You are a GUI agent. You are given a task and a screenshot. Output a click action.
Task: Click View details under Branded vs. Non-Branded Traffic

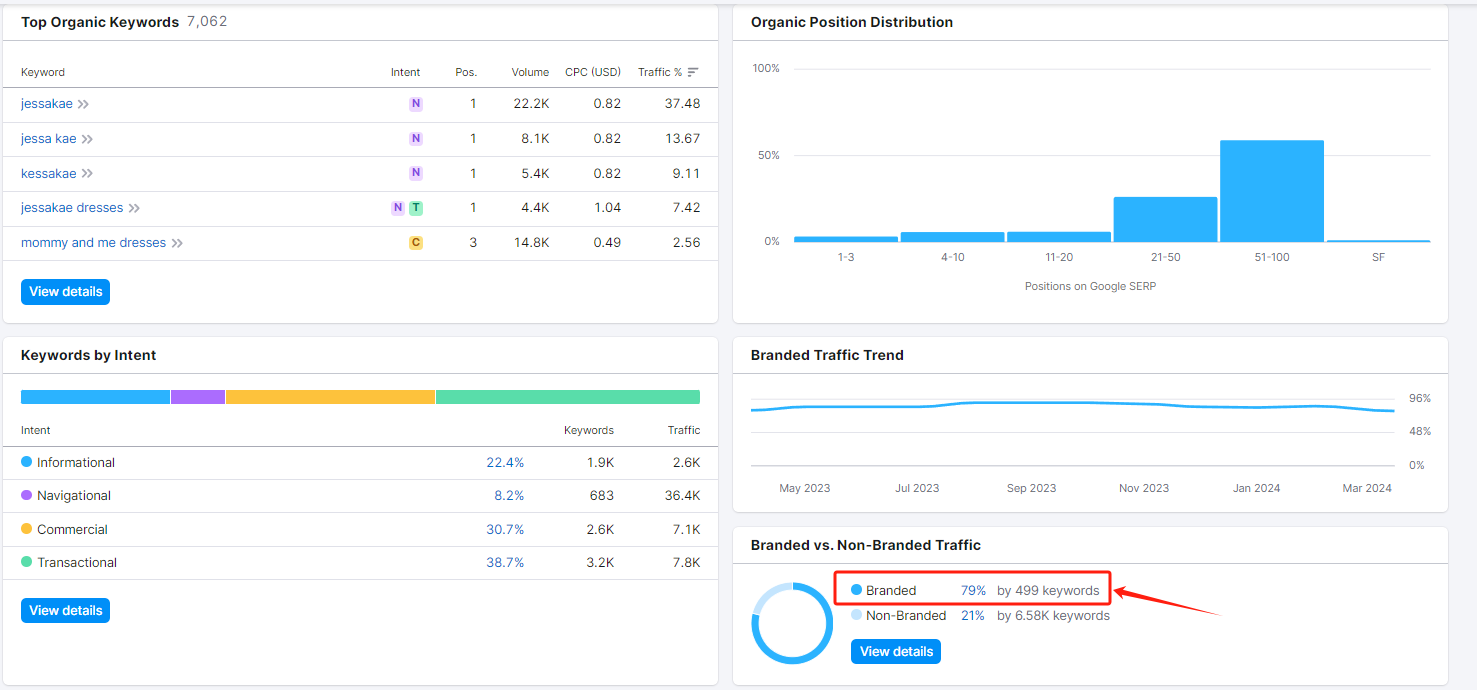click(x=896, y=652)
